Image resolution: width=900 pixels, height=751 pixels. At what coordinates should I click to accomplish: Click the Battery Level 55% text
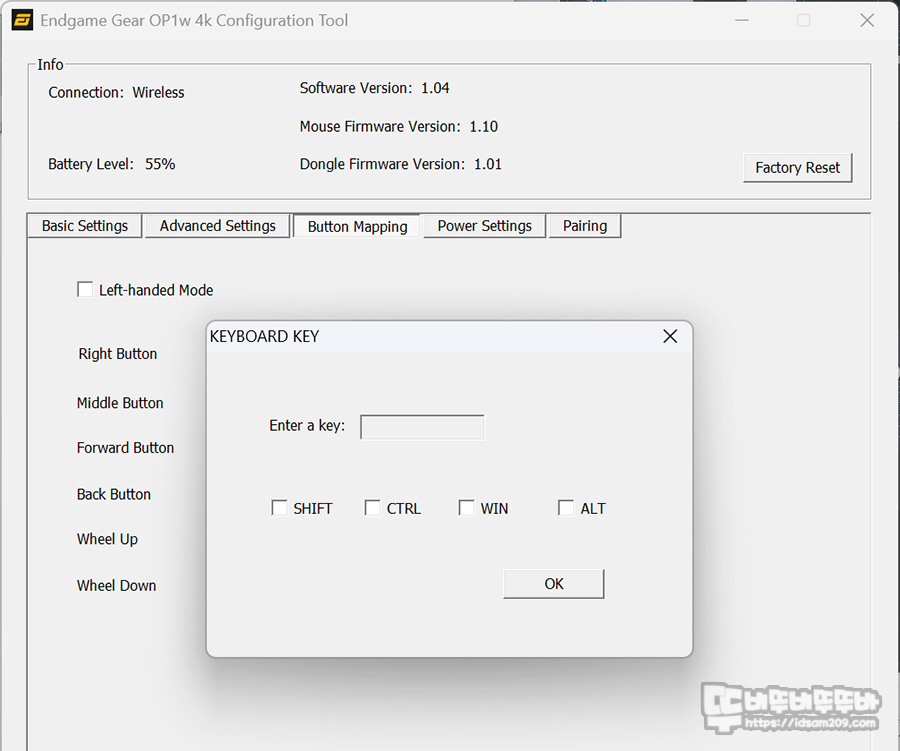111,164
